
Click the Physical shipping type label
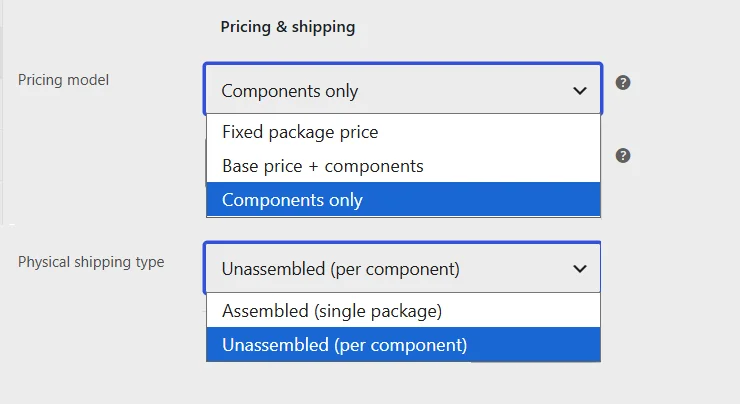tap(91, 262)
